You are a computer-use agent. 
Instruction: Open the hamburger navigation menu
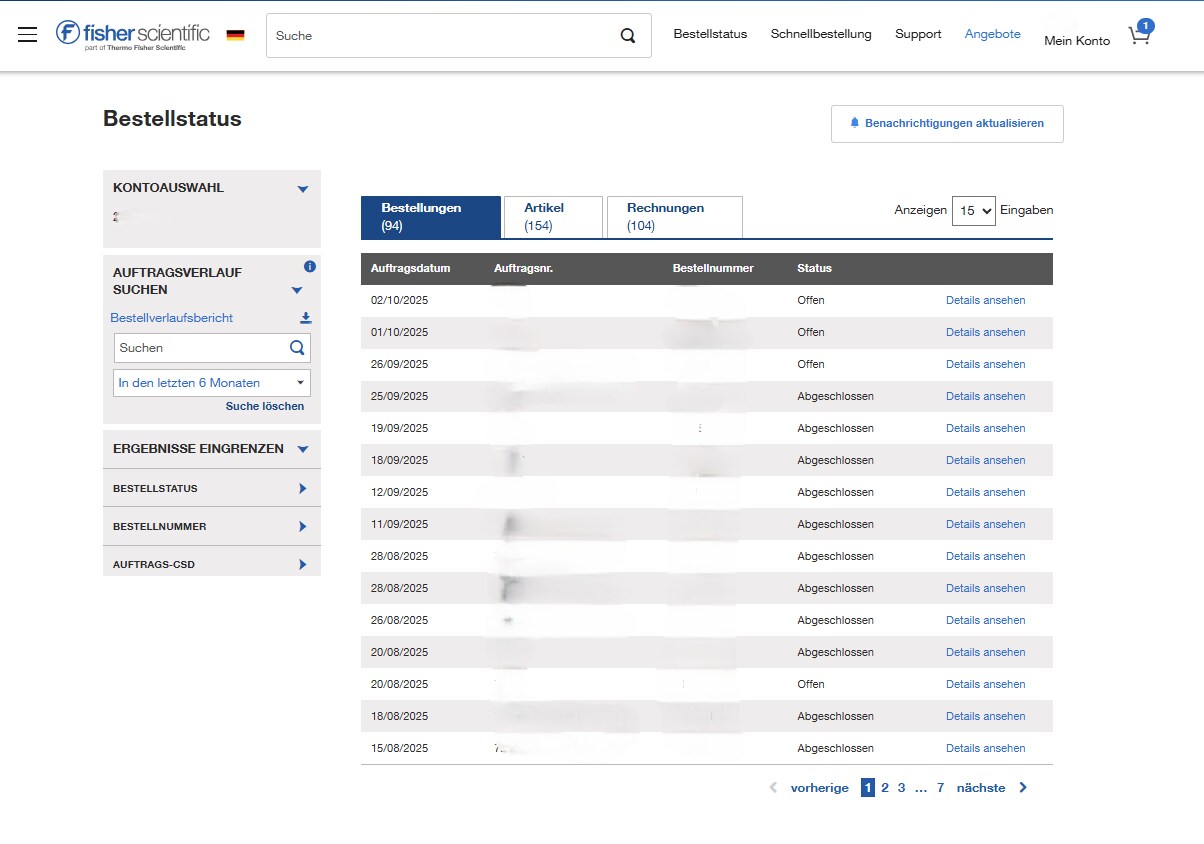[x=28, y=35]
